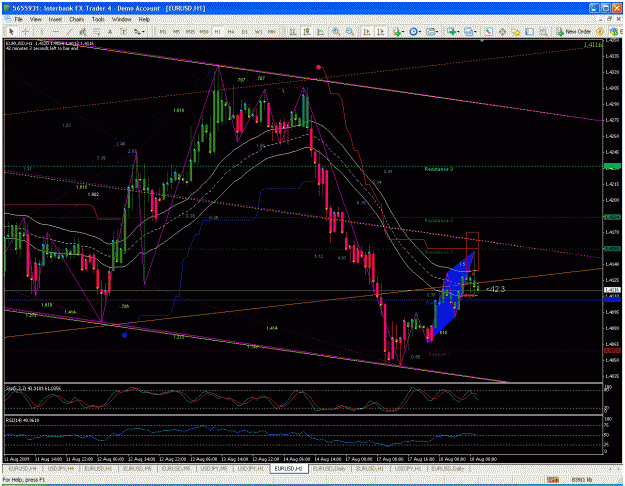The height and width of the screenshot is (486, 625).
Task: Click the New Order button
Action: click(574, 31)
